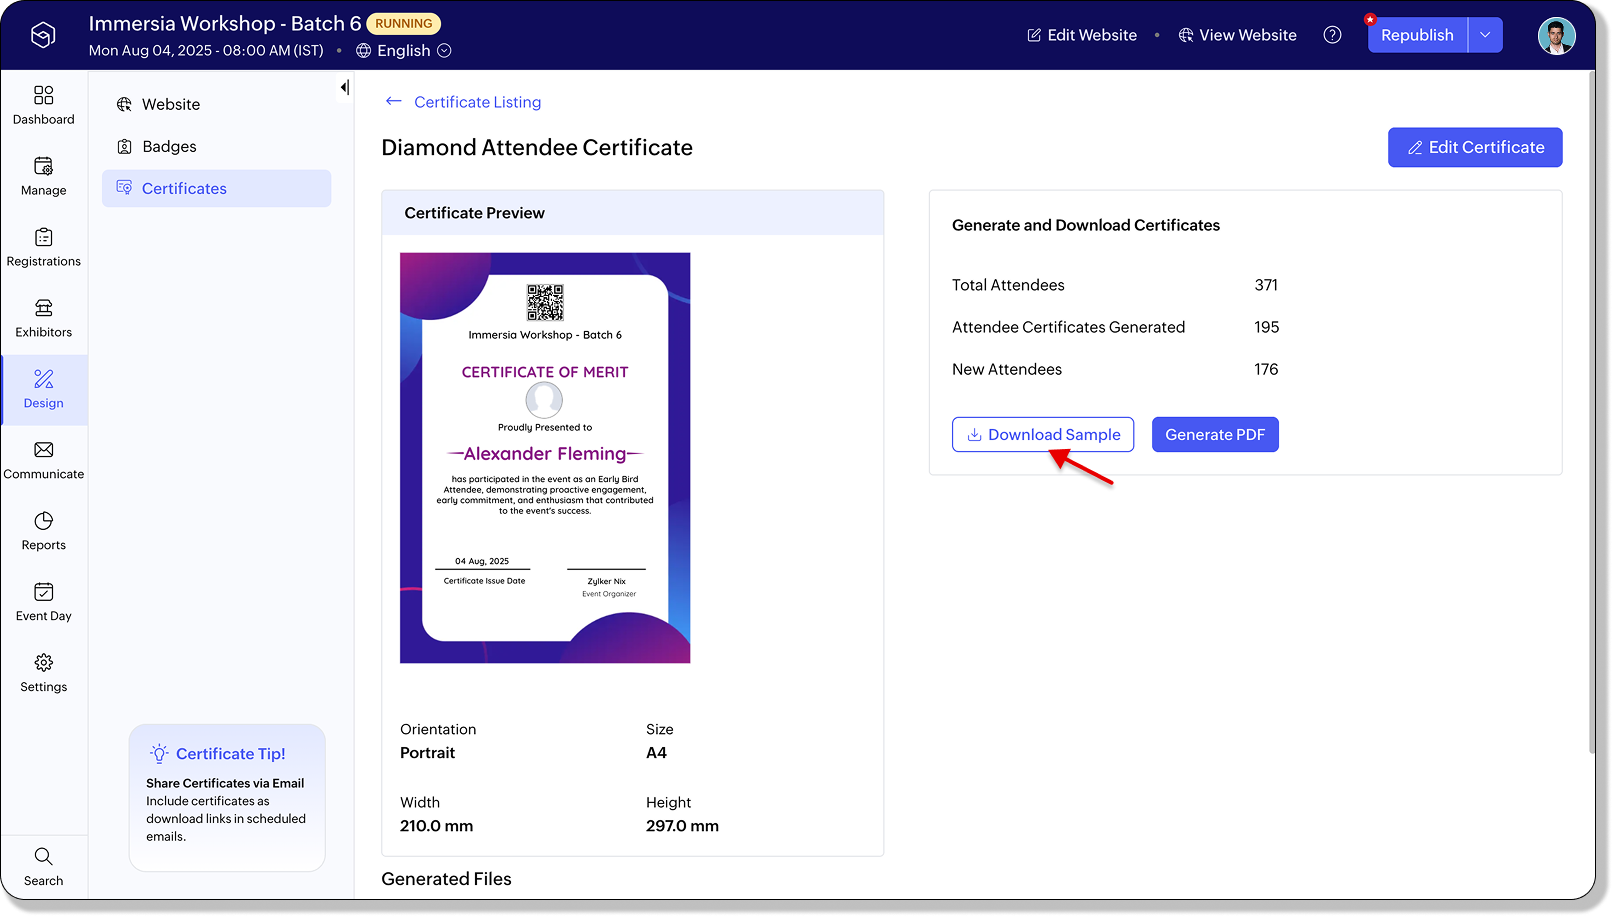Click Download Sample button
Screen dimensions: 1612x916
tap(1043, 434)
